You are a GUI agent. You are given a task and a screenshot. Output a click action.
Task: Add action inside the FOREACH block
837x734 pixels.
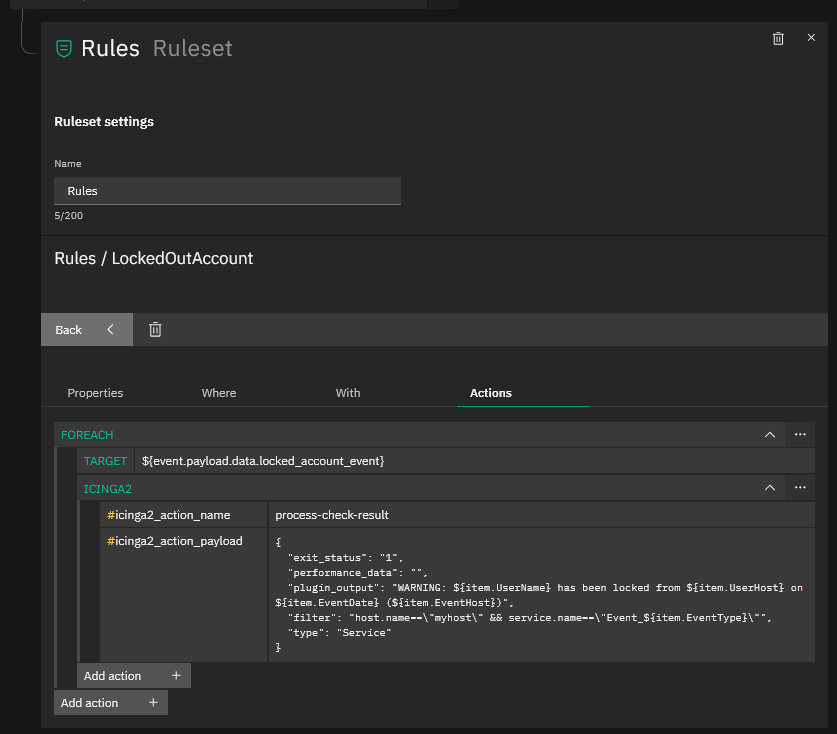pyautogui.click(x=133, y=676)
